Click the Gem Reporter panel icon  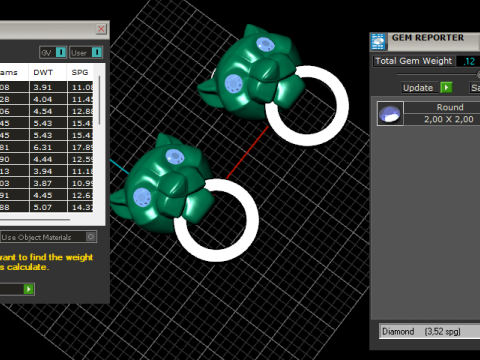[x=378, y=42]
